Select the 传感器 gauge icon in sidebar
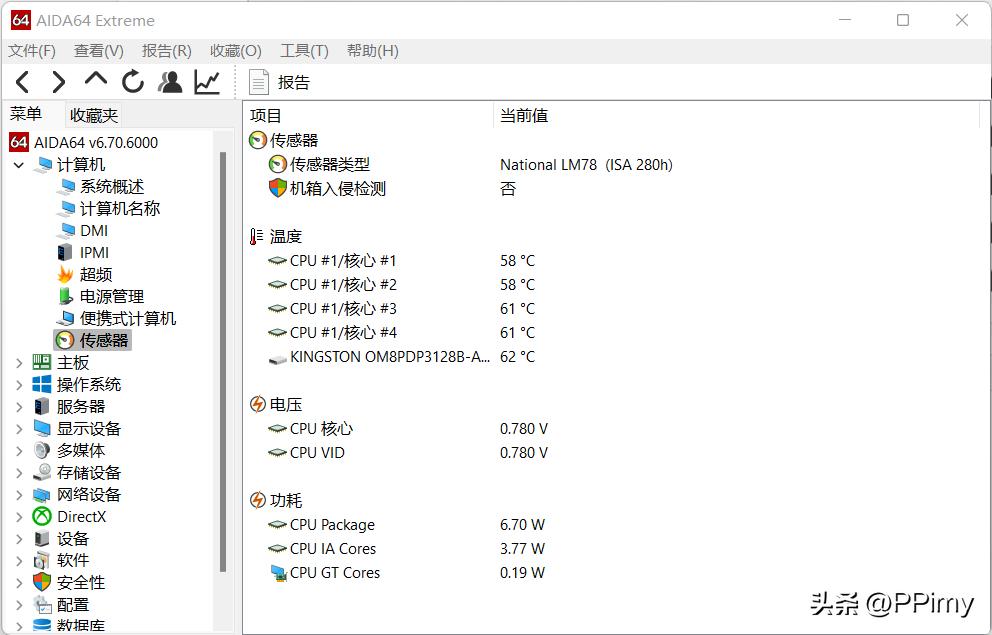Image resolution: width=992 pixels, height=635 pixels. click(66, 340)
